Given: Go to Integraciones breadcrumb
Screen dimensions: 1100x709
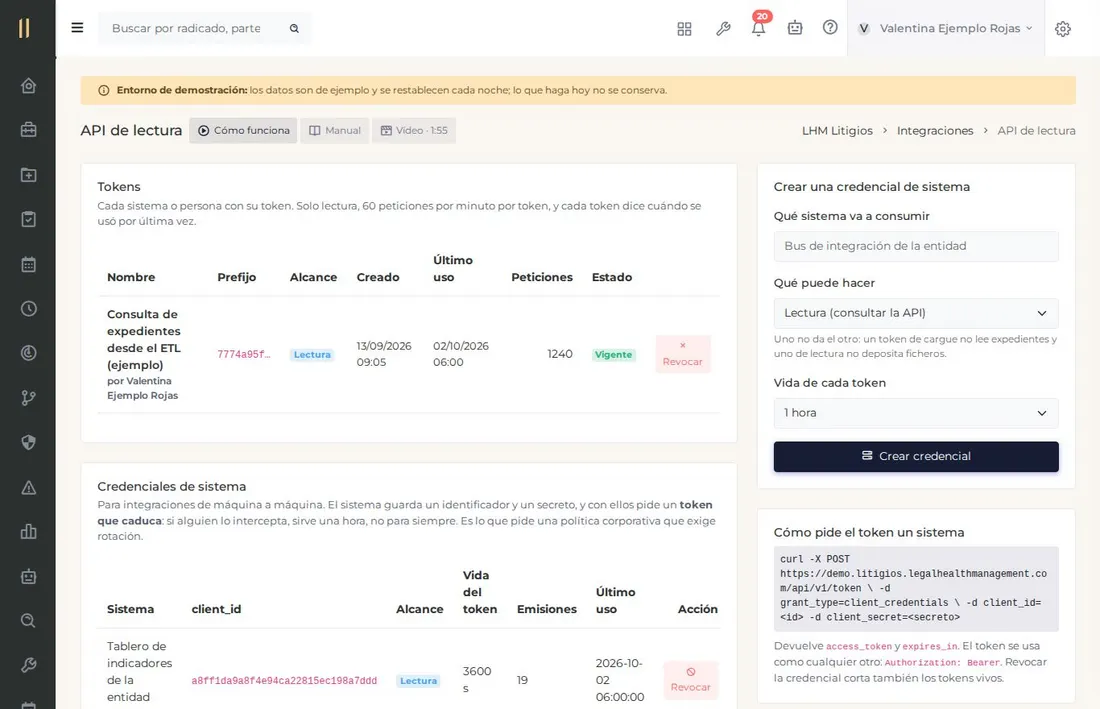Looking at the screenshot, I should click(x=934, y=130).
